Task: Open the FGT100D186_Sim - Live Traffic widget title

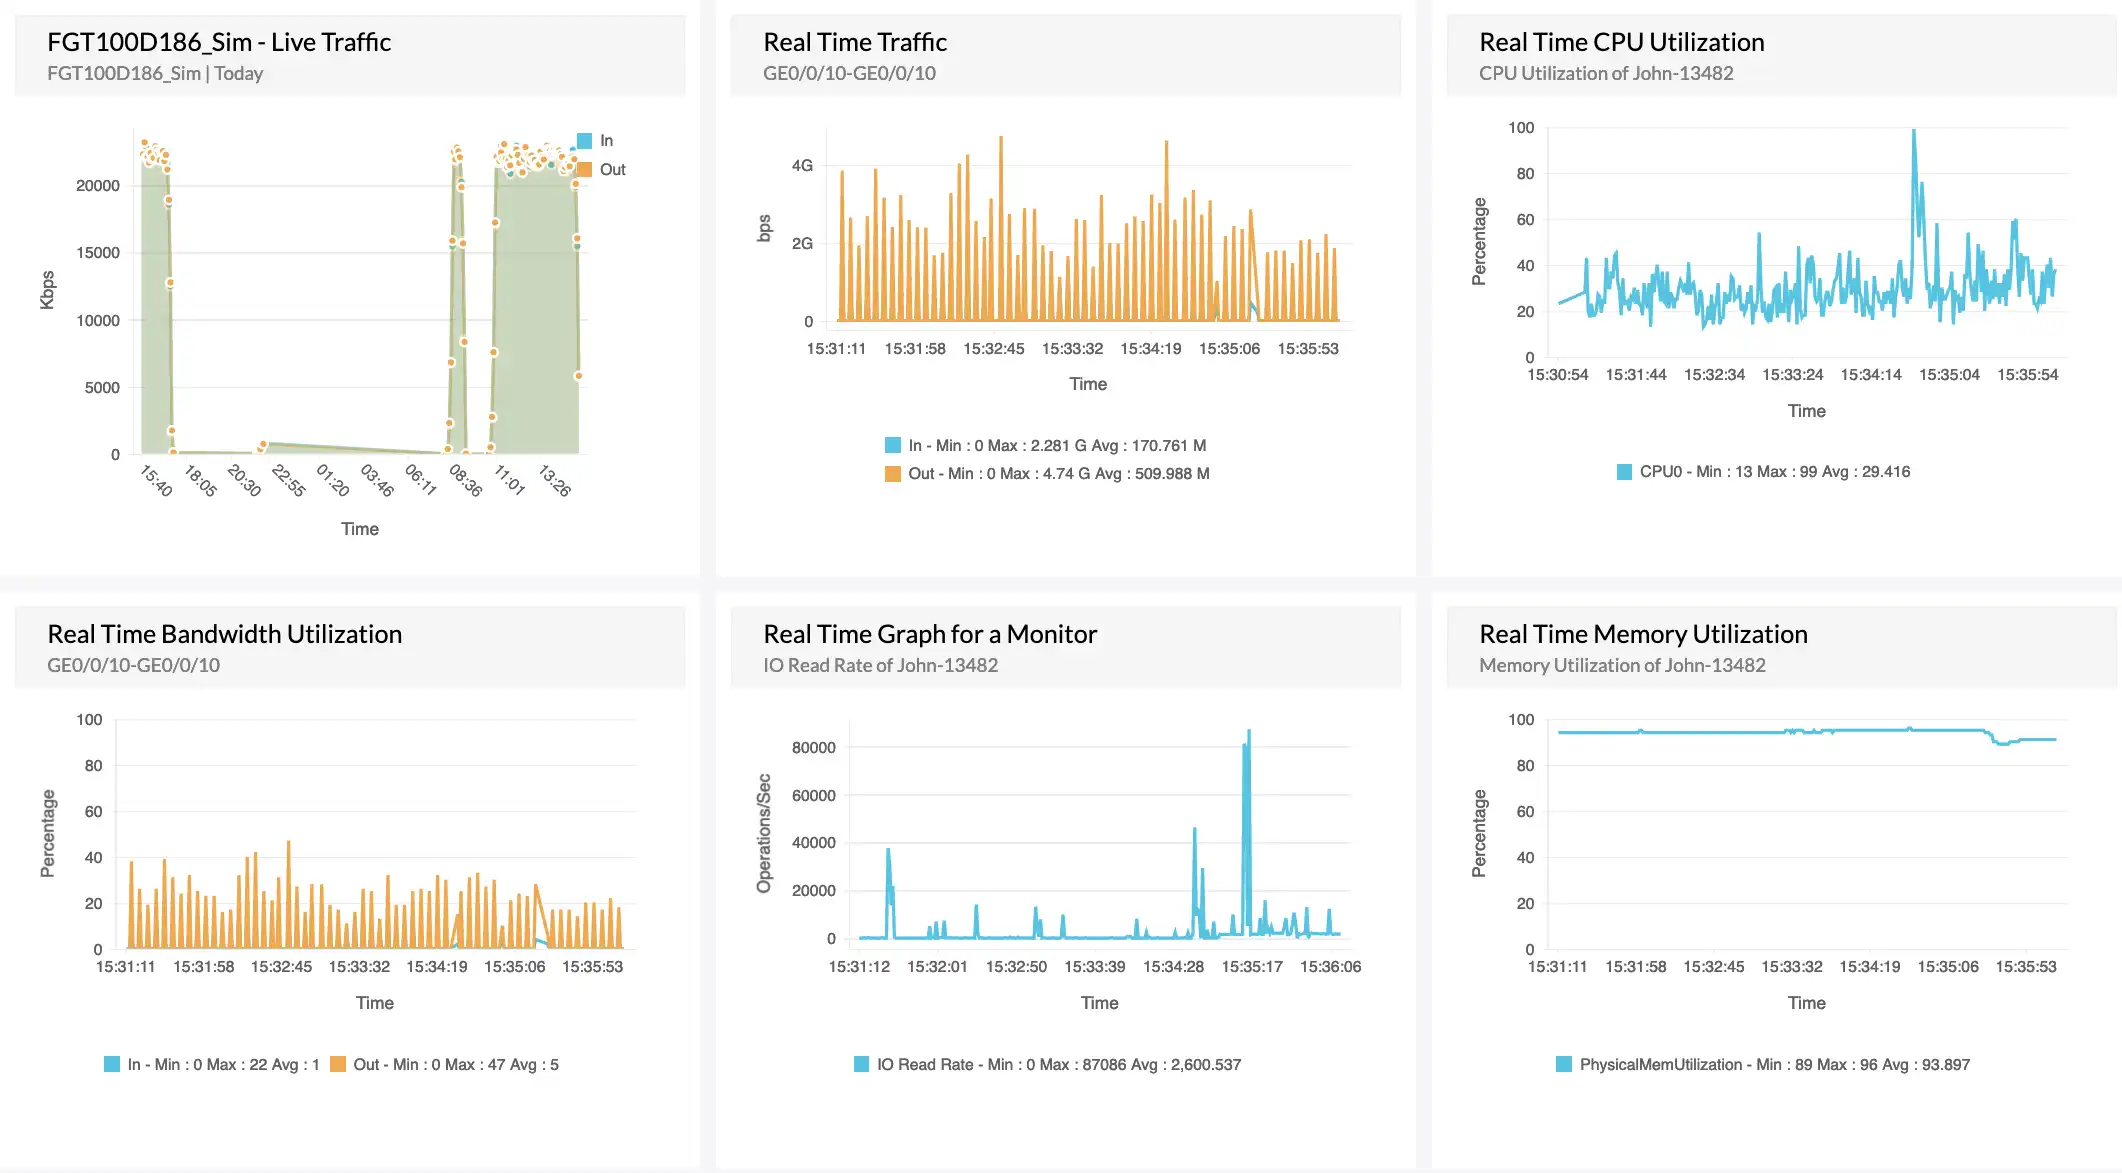Action: pyautogui.click(x=219, y=42)
